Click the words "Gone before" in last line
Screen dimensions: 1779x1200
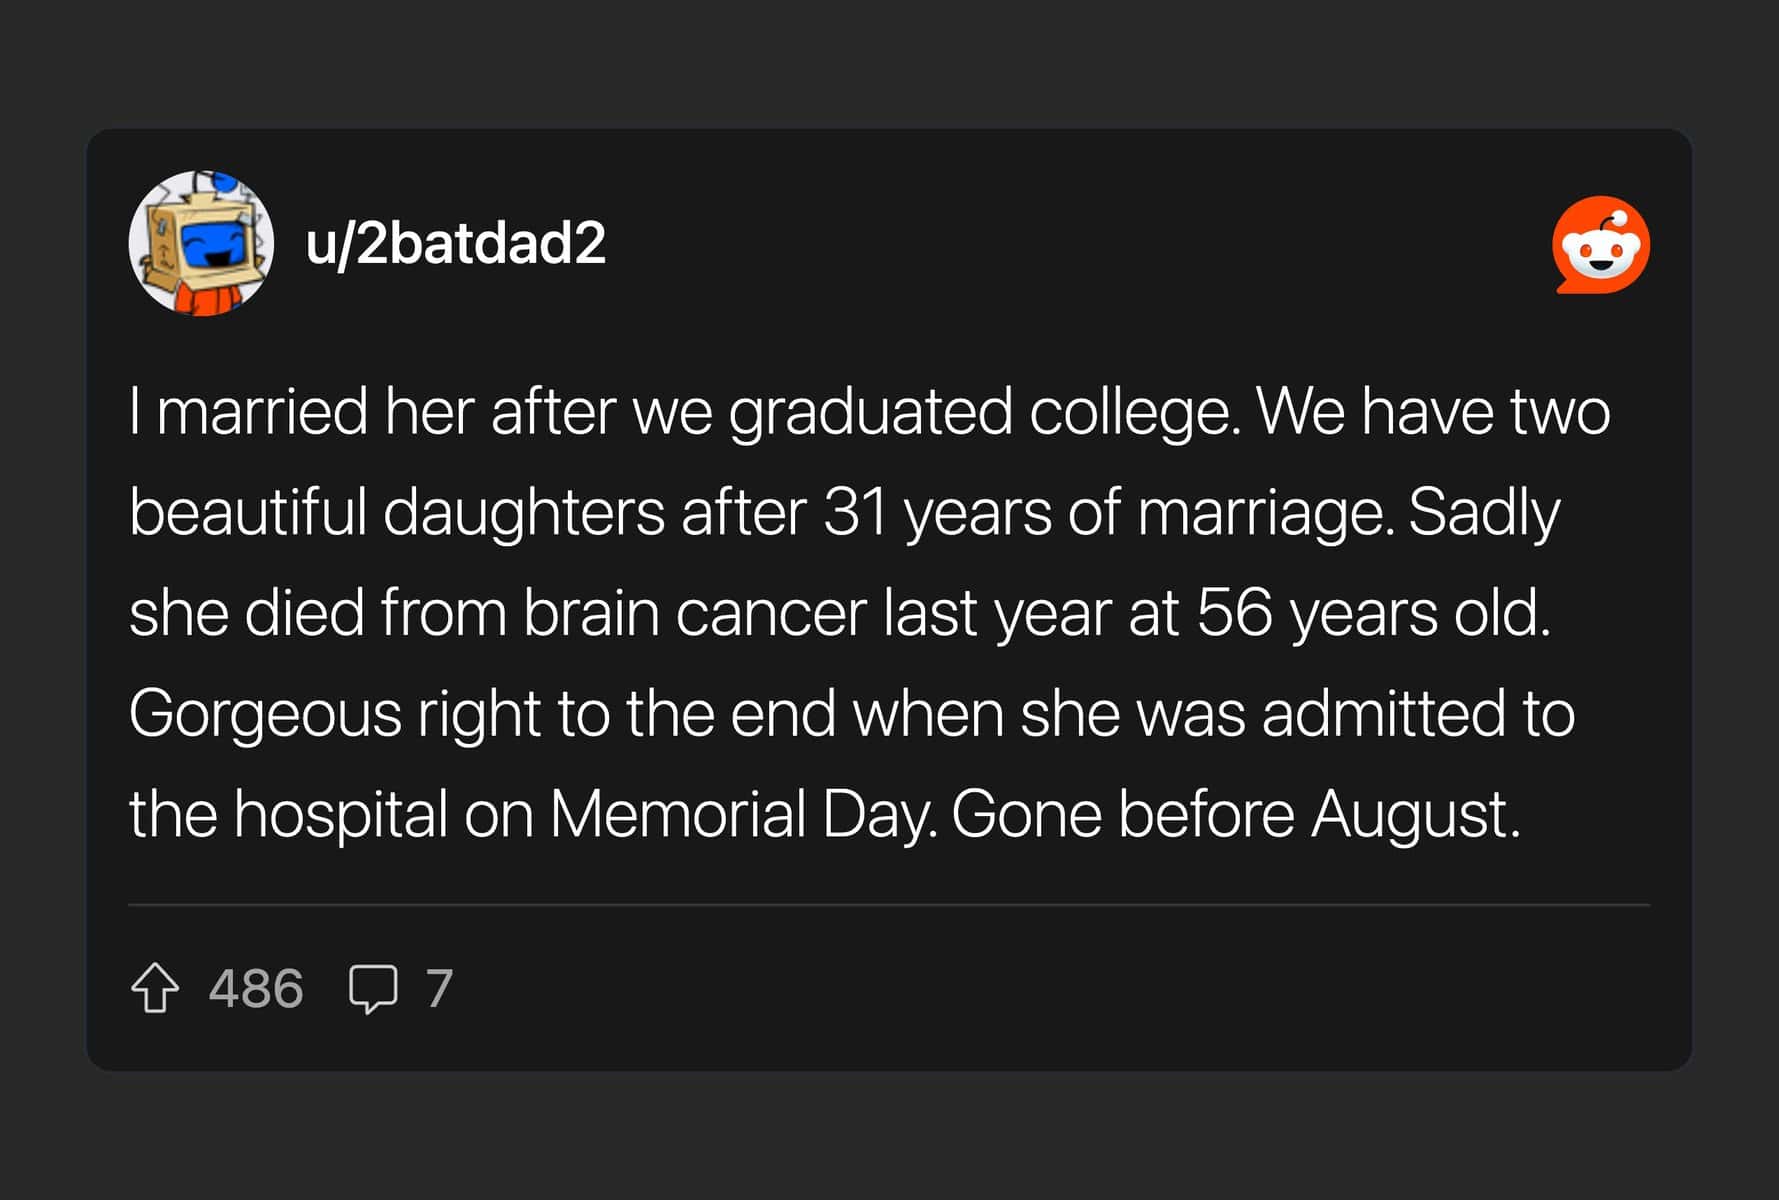(x=1122, y=814)
